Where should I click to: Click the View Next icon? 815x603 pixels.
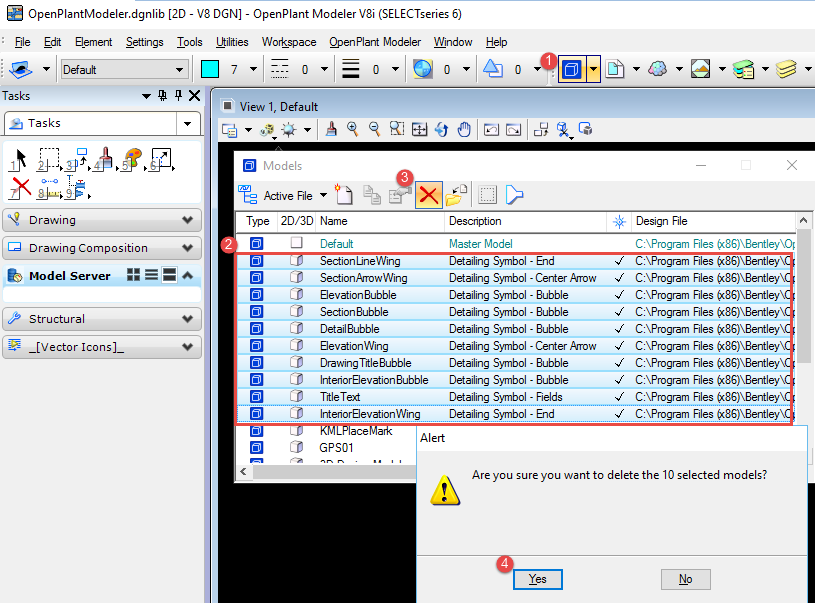(x=514, y=129)
